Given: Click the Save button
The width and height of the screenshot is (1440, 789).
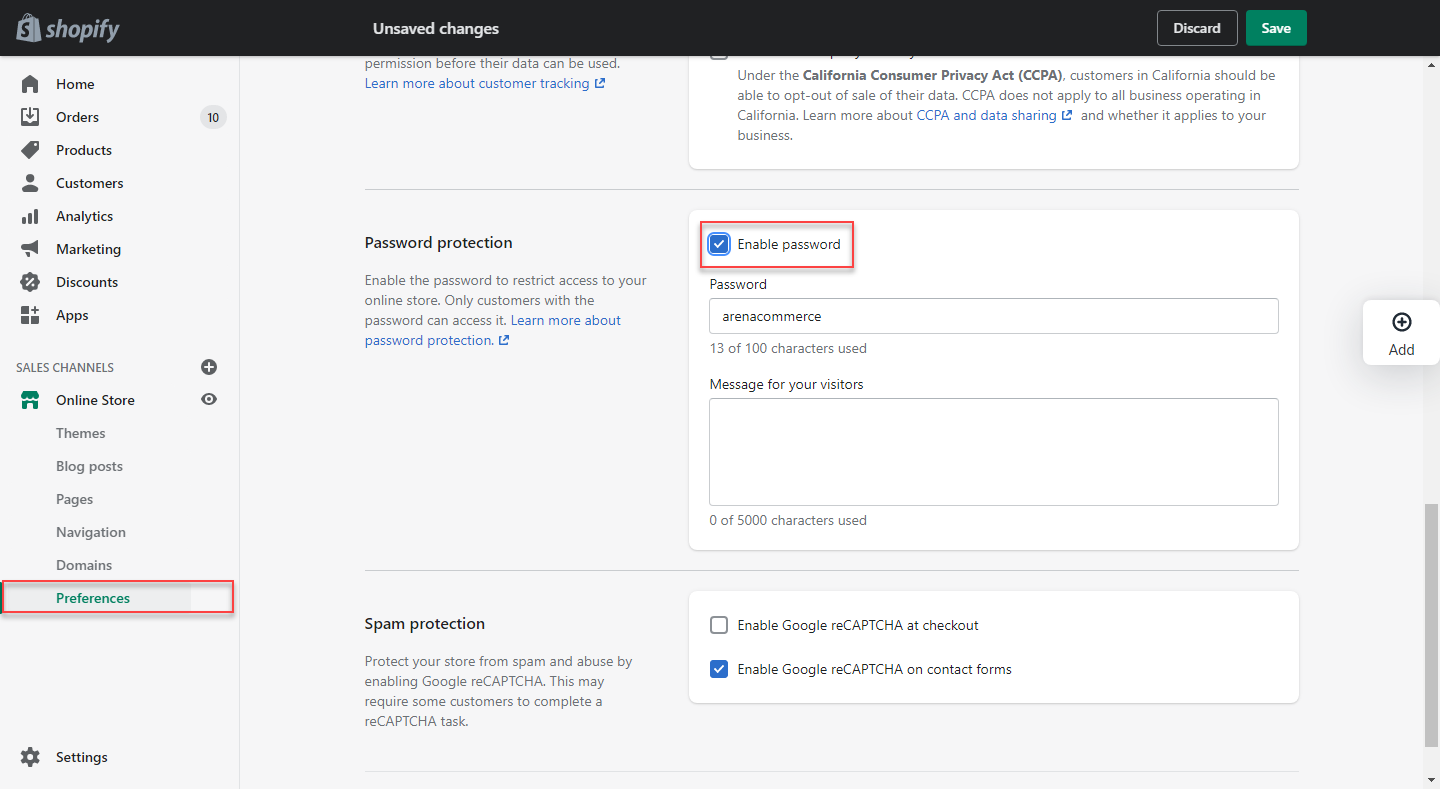Looking at the screenshot, I should (1276, 28).
